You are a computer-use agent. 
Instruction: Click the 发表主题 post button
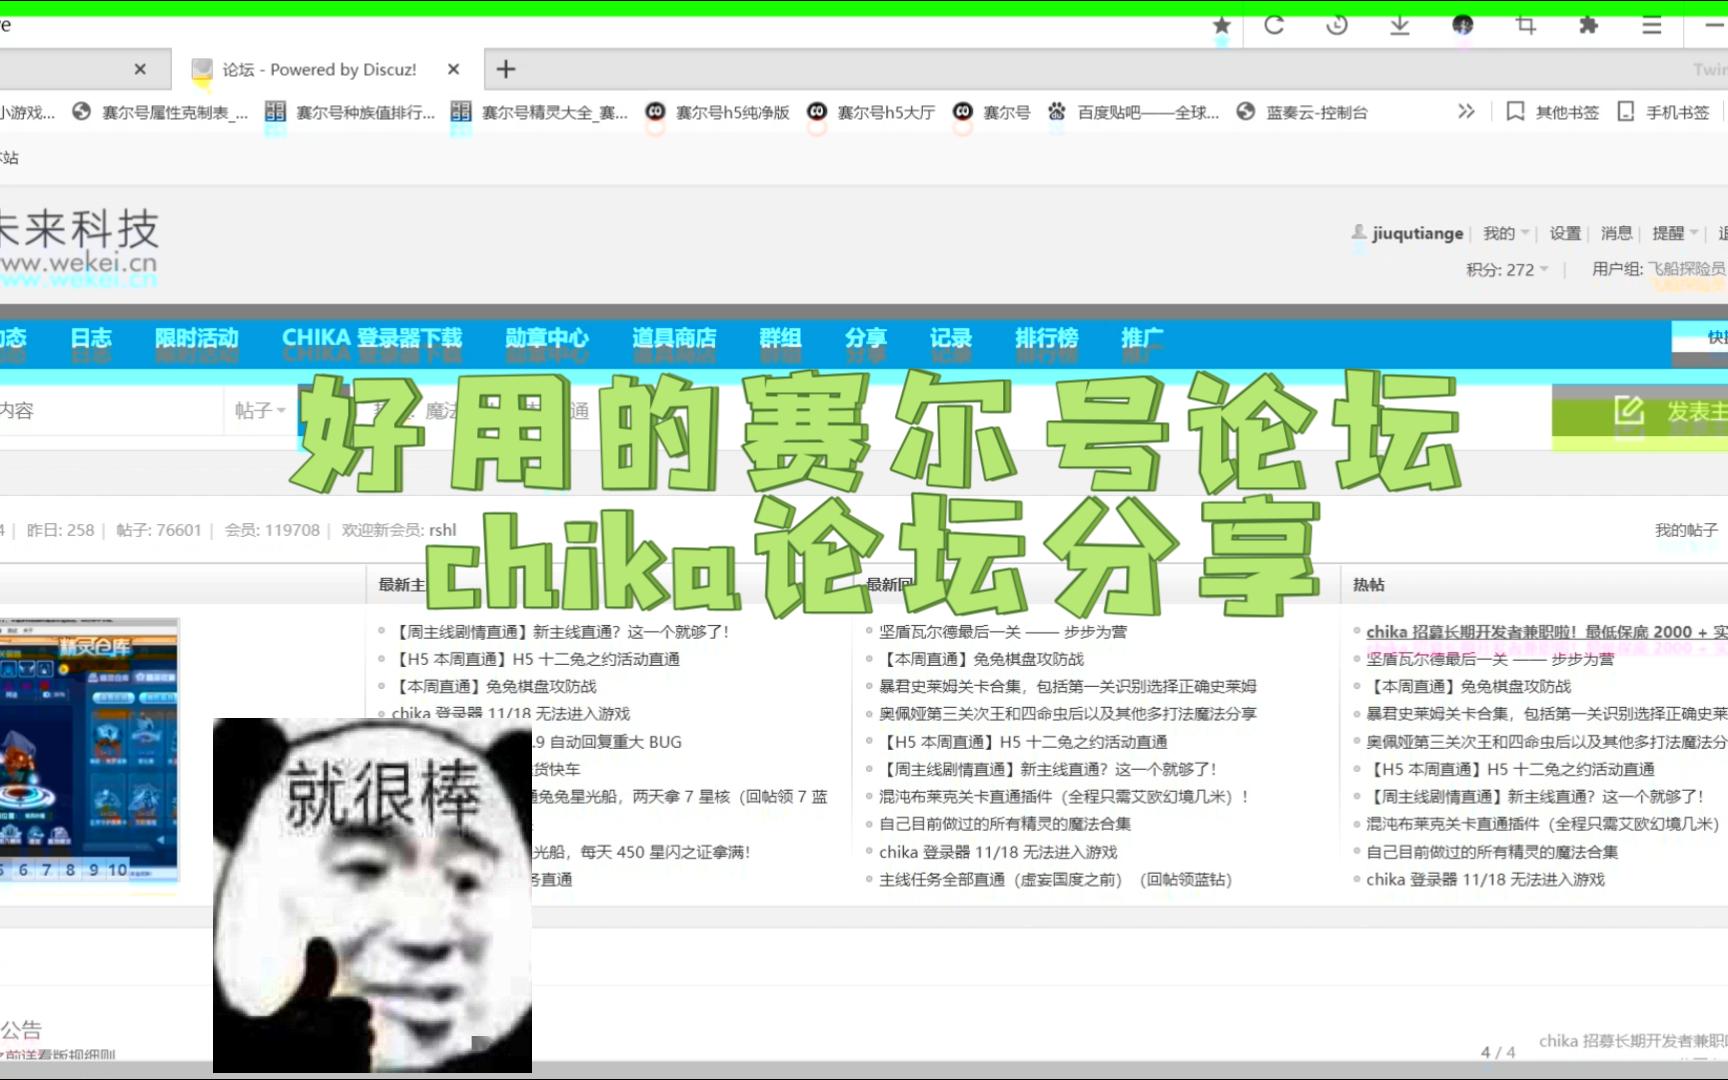(1640, 411)
